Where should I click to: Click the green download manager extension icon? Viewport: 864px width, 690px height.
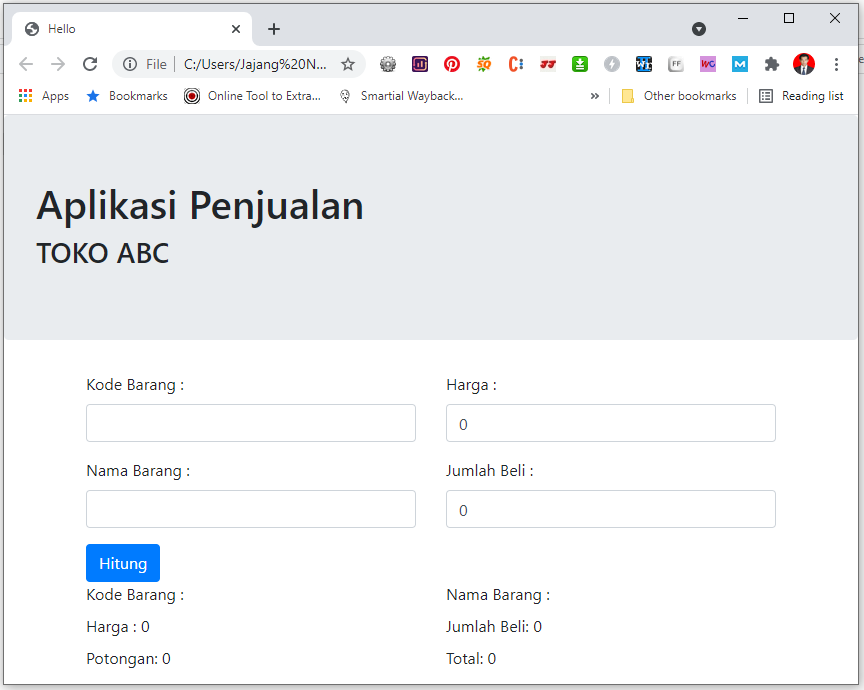click(x=580, y=63)
